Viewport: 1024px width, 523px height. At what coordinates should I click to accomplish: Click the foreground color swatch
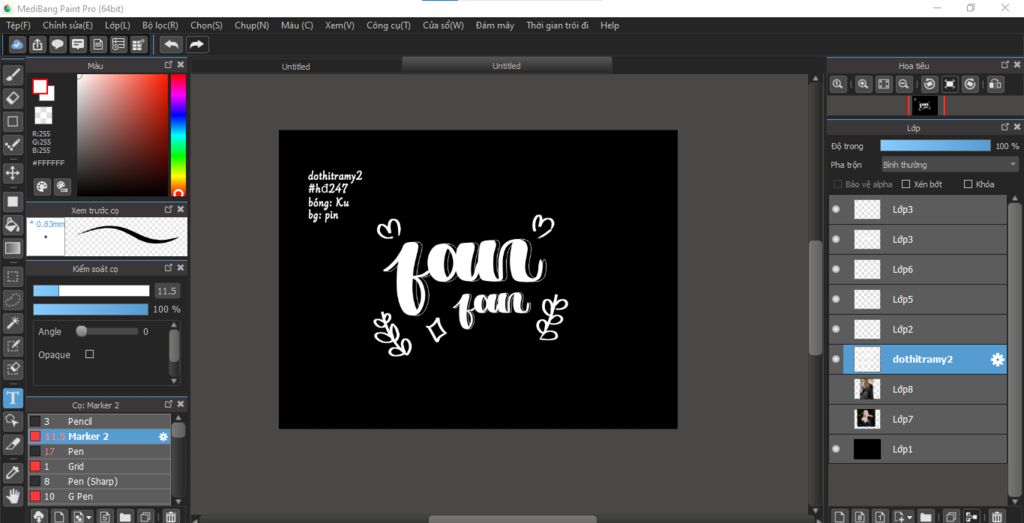tap(40, 86)
